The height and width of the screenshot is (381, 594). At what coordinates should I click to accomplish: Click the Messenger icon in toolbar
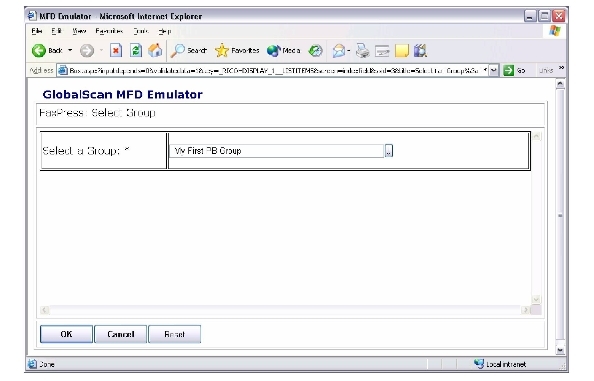420,50
